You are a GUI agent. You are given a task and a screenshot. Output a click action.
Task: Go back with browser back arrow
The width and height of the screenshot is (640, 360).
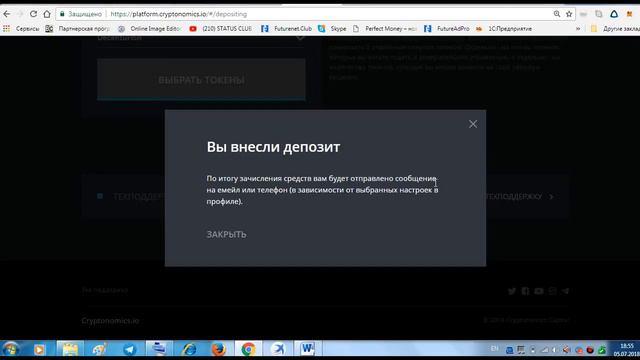pos(7,14)
